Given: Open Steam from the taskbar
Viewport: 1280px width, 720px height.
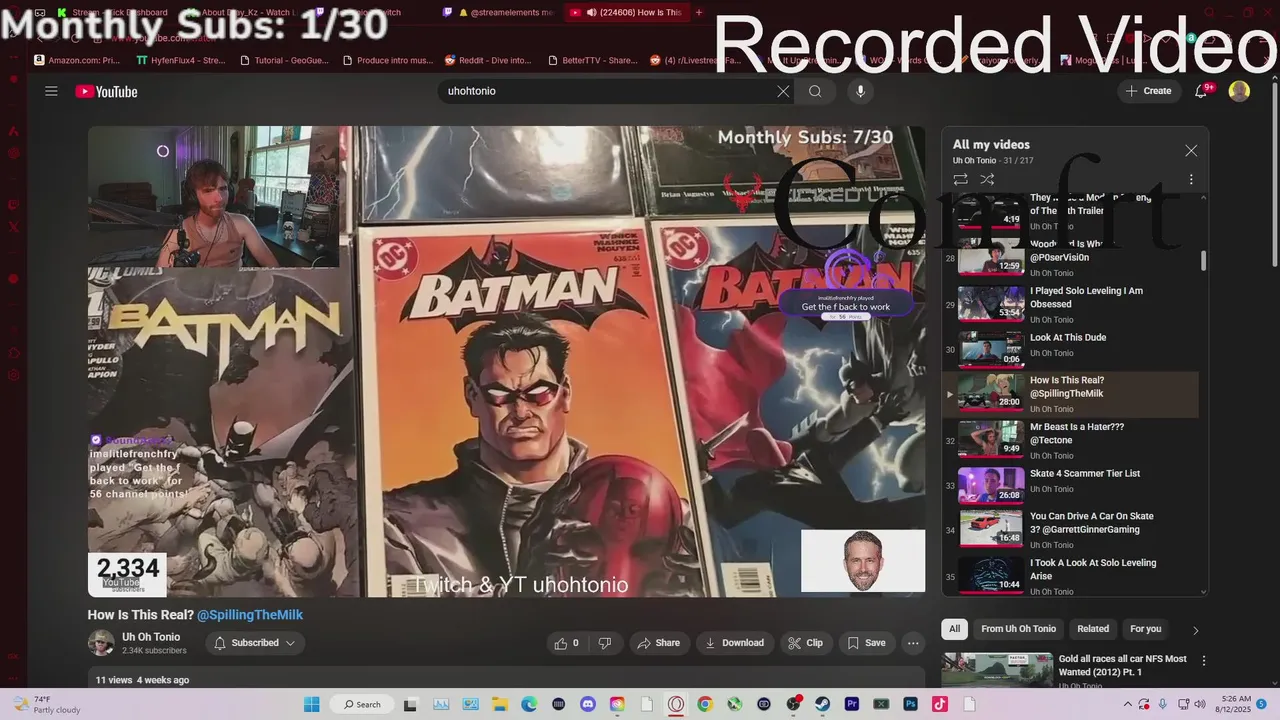Looking at the screenshot, I should coord(822,704).
